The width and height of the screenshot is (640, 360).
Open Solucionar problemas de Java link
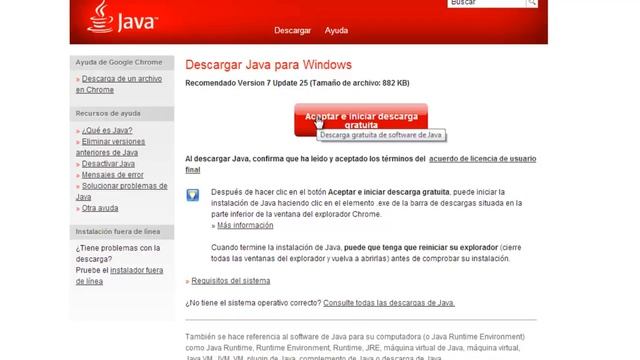(122, 191)
